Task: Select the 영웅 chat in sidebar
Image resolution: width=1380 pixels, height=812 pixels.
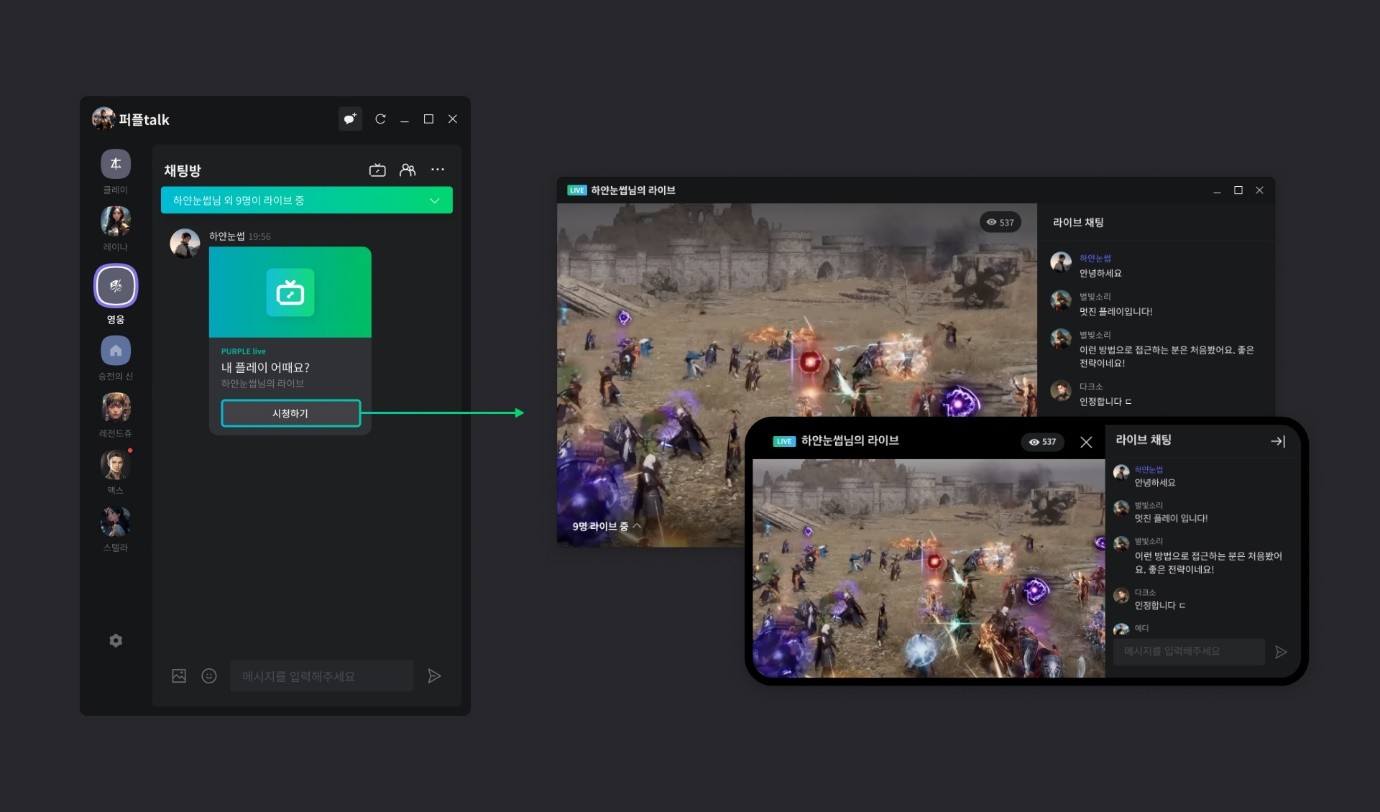Action: [116, 287]
